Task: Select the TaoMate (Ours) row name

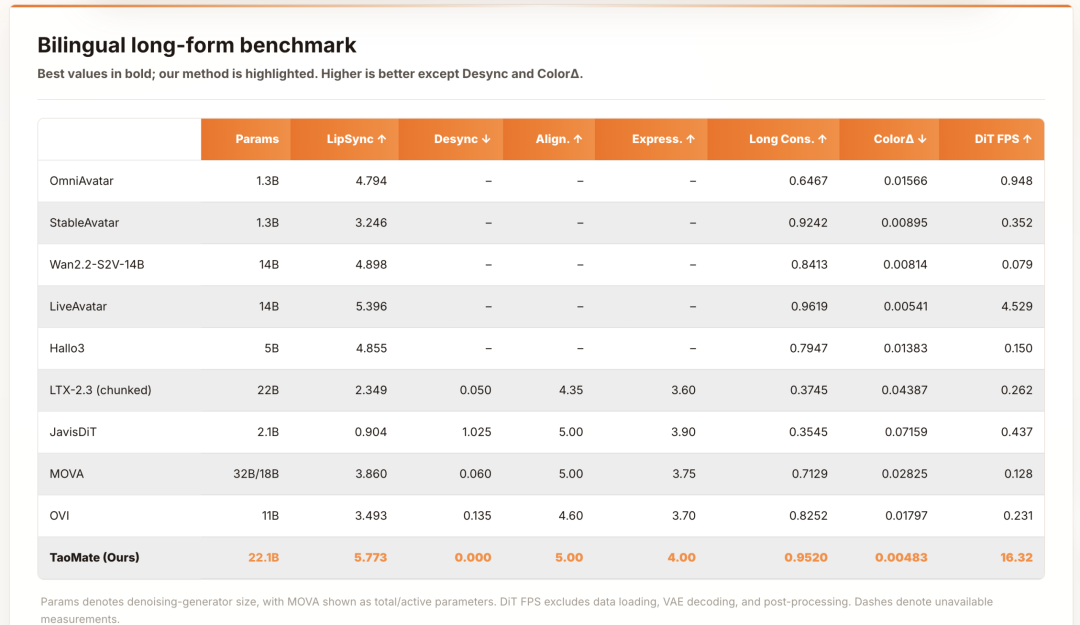Action: [x=94, y=557]
